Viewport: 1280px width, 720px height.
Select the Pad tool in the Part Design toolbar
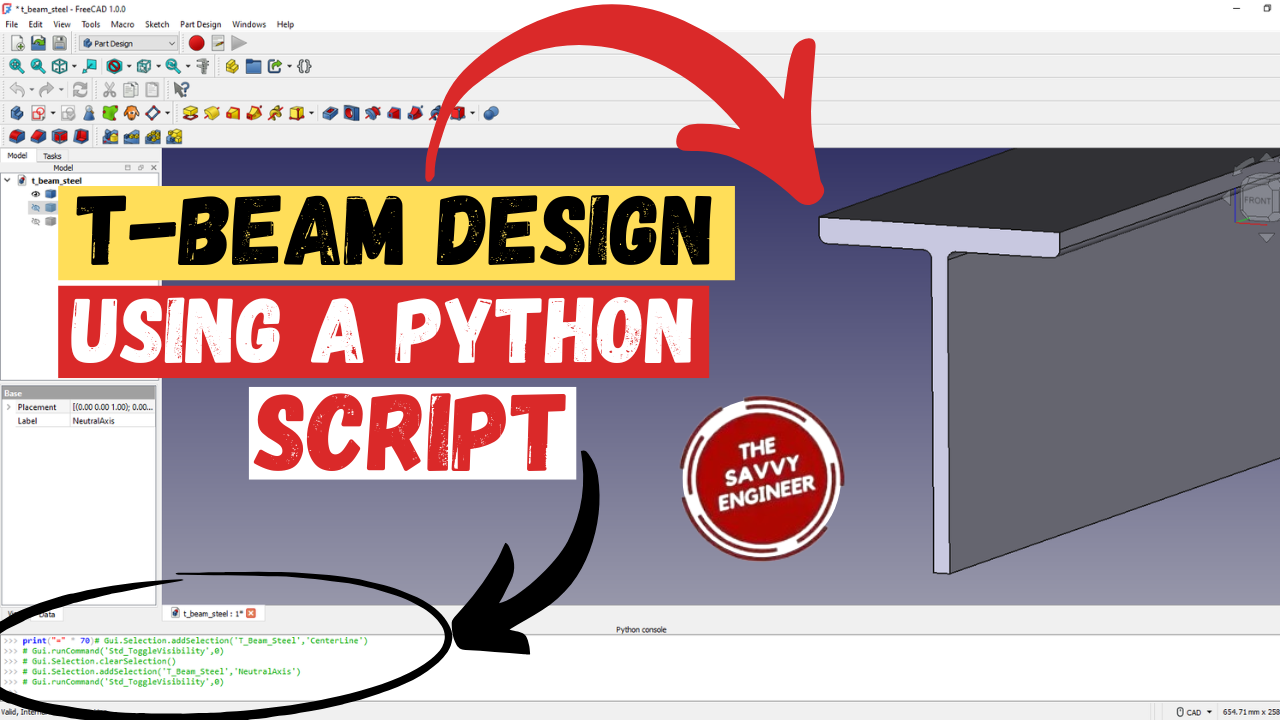click(189, 112)
